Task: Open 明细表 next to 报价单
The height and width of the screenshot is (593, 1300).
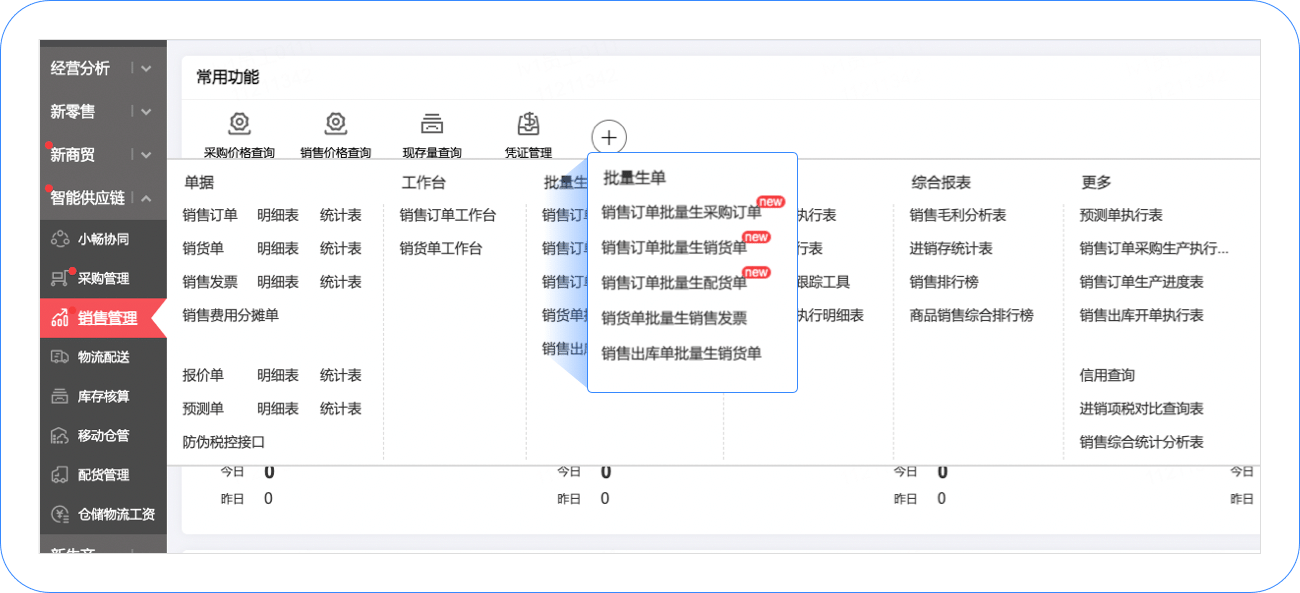Action: tap(278, 375)
